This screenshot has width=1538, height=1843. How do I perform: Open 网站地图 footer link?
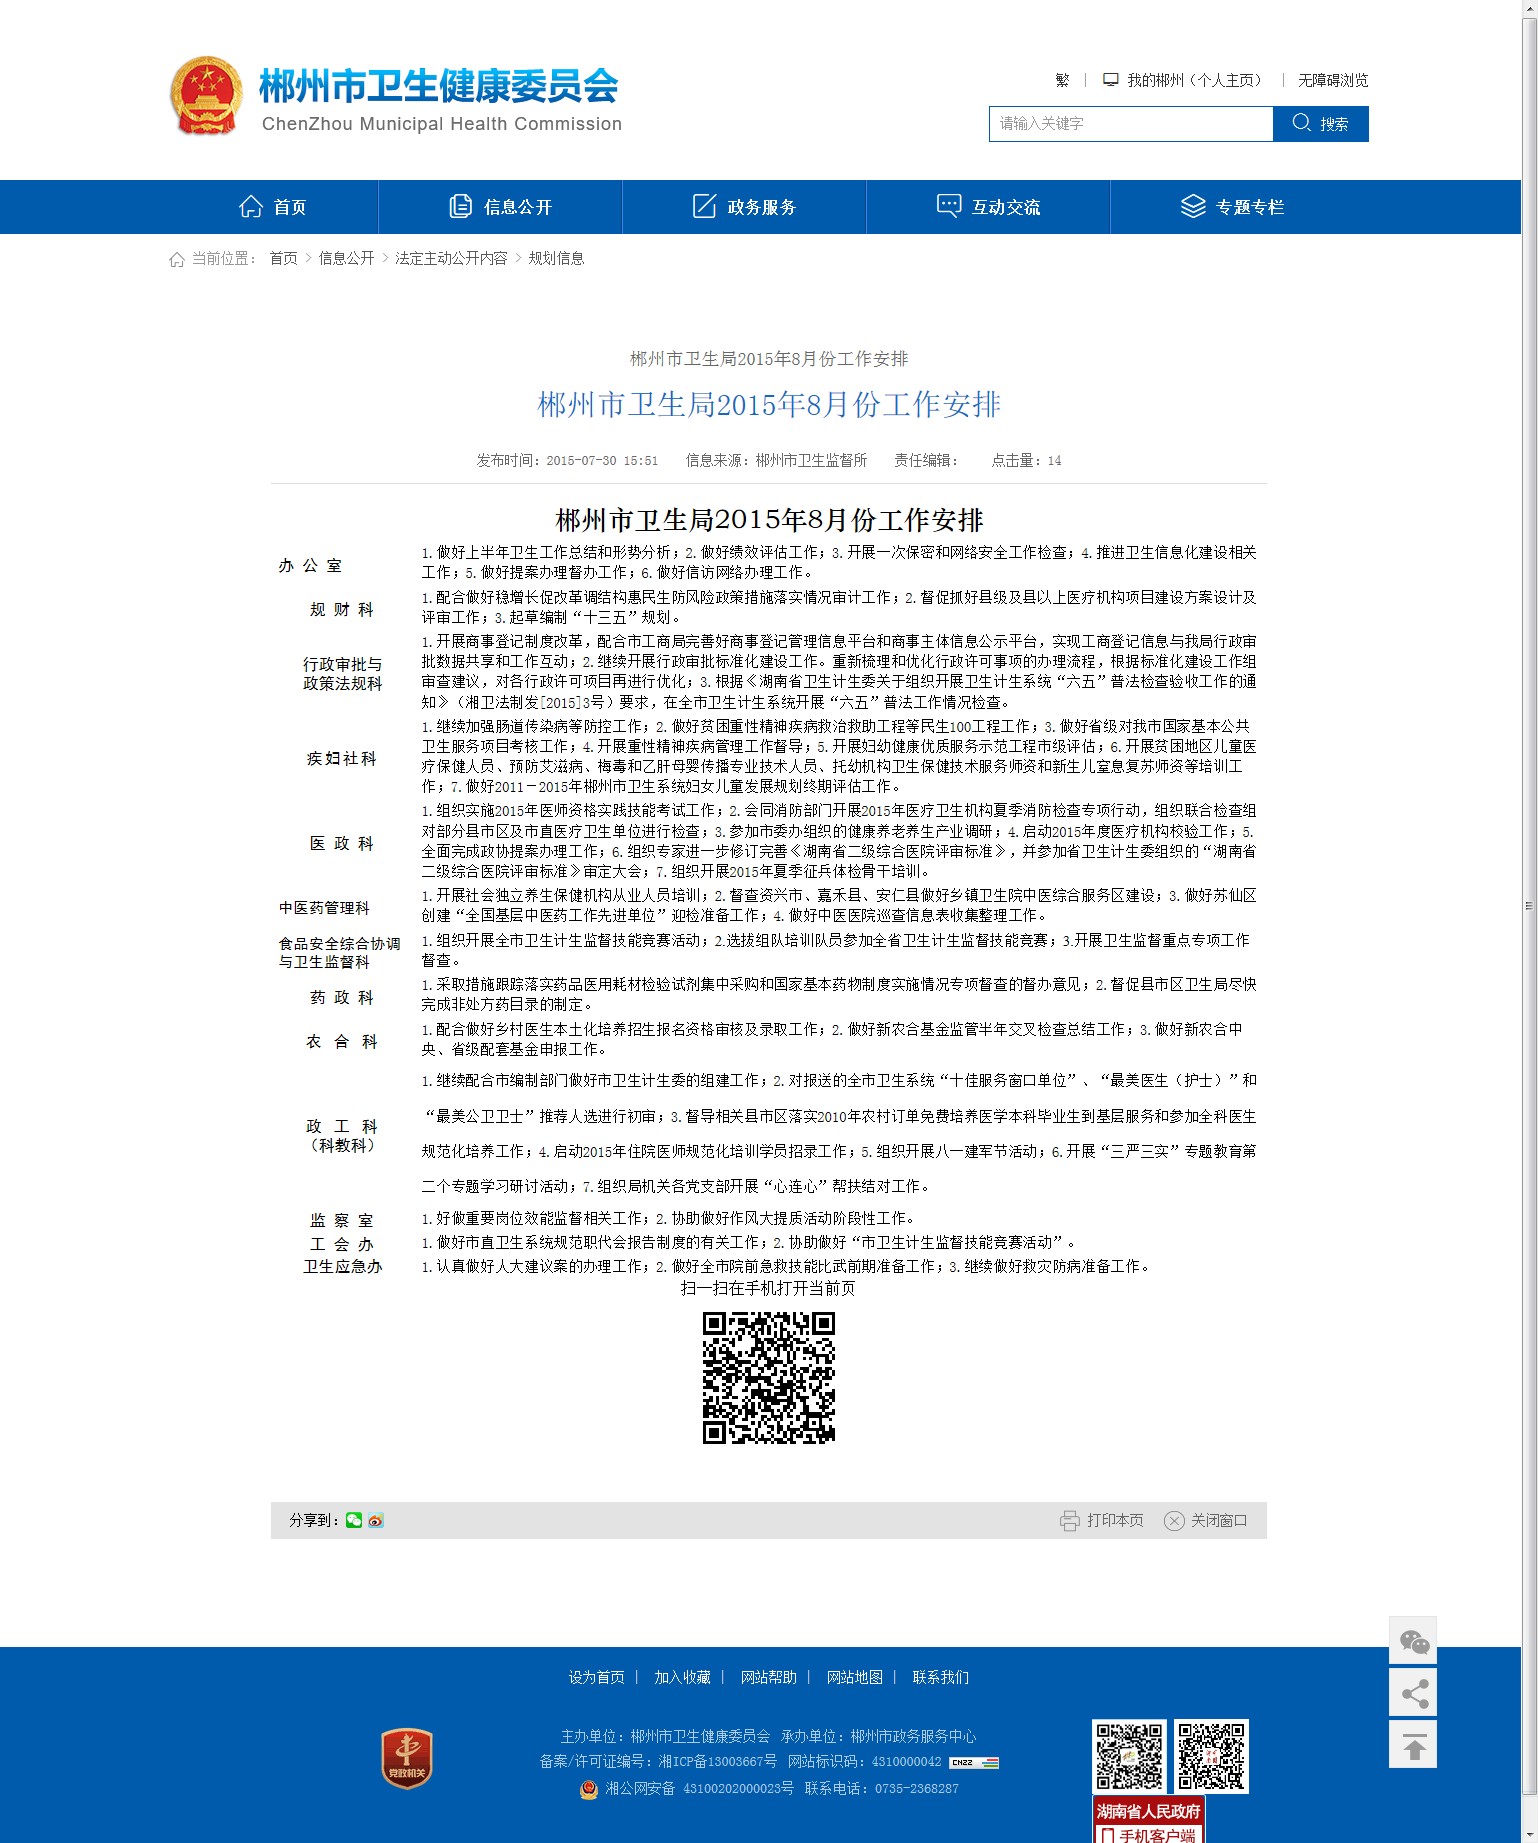coord(855,1678)
